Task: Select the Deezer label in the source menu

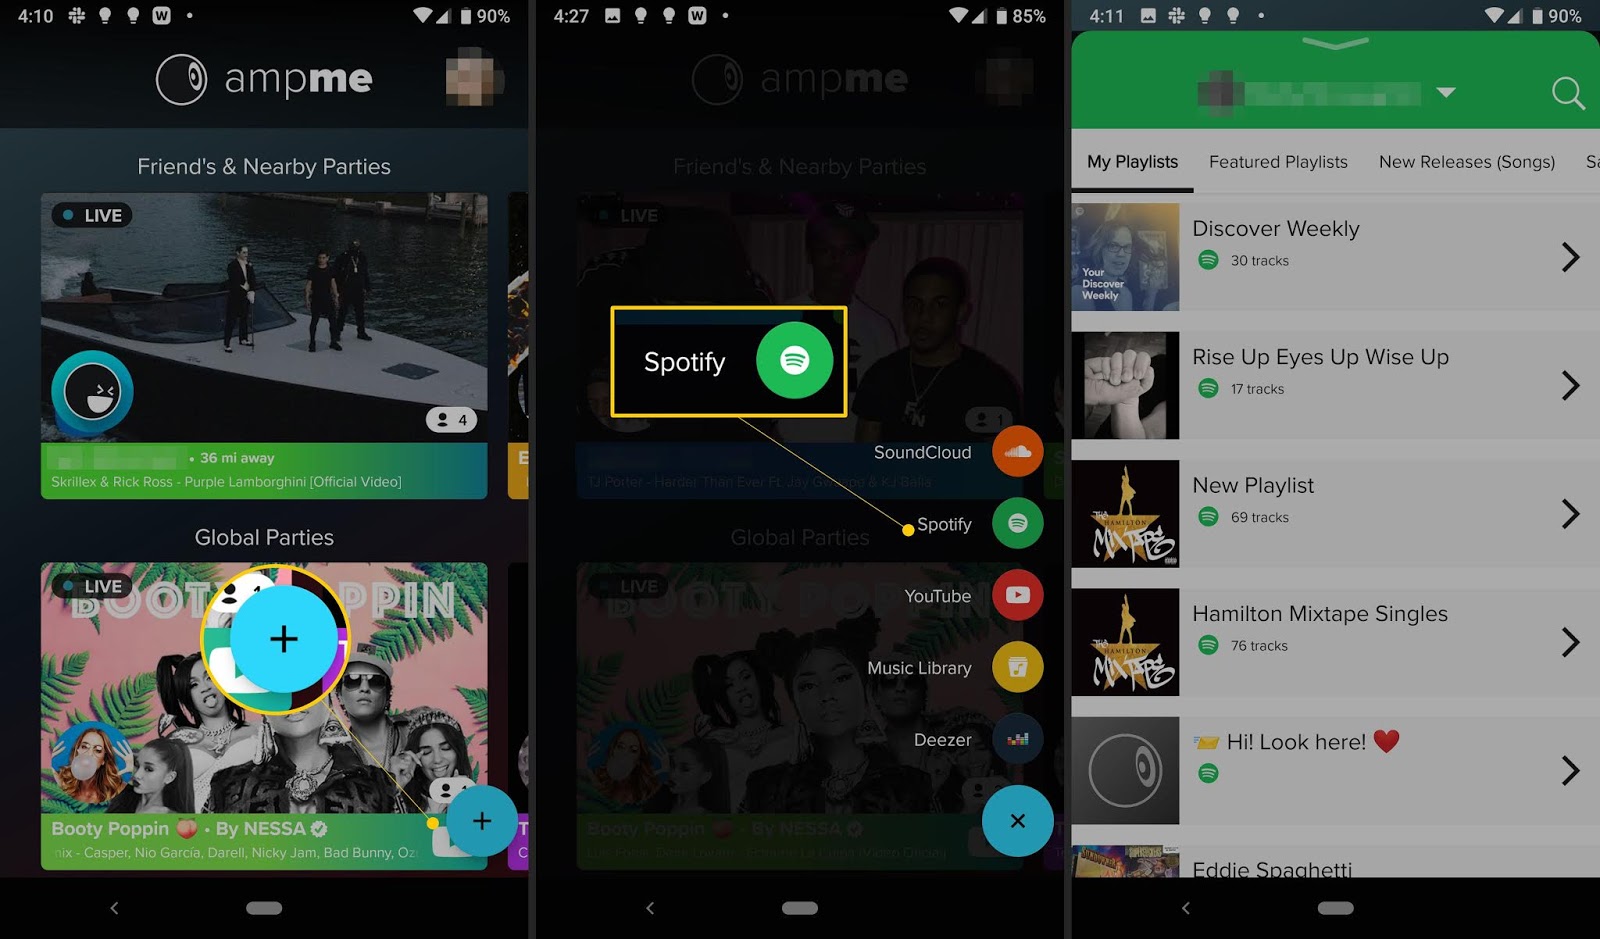Action: pos(943,740)
